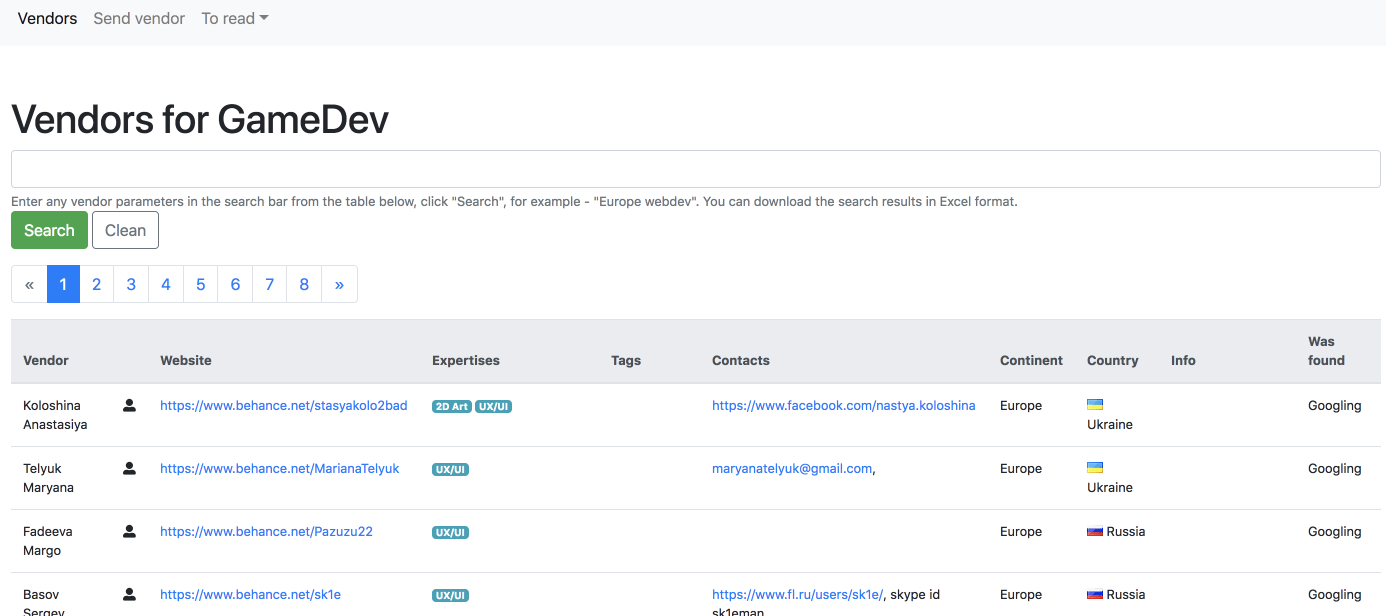This screenshot has height=616, width=1386.
Task: Click the Ukraine flag in Koloshina's row
Action: pyautogui.click(x=1095, y=404)
